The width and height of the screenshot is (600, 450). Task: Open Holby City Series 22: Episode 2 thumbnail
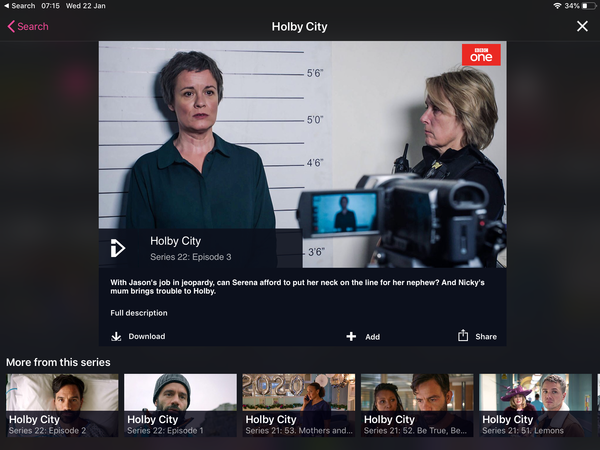[x=62, y=405]
